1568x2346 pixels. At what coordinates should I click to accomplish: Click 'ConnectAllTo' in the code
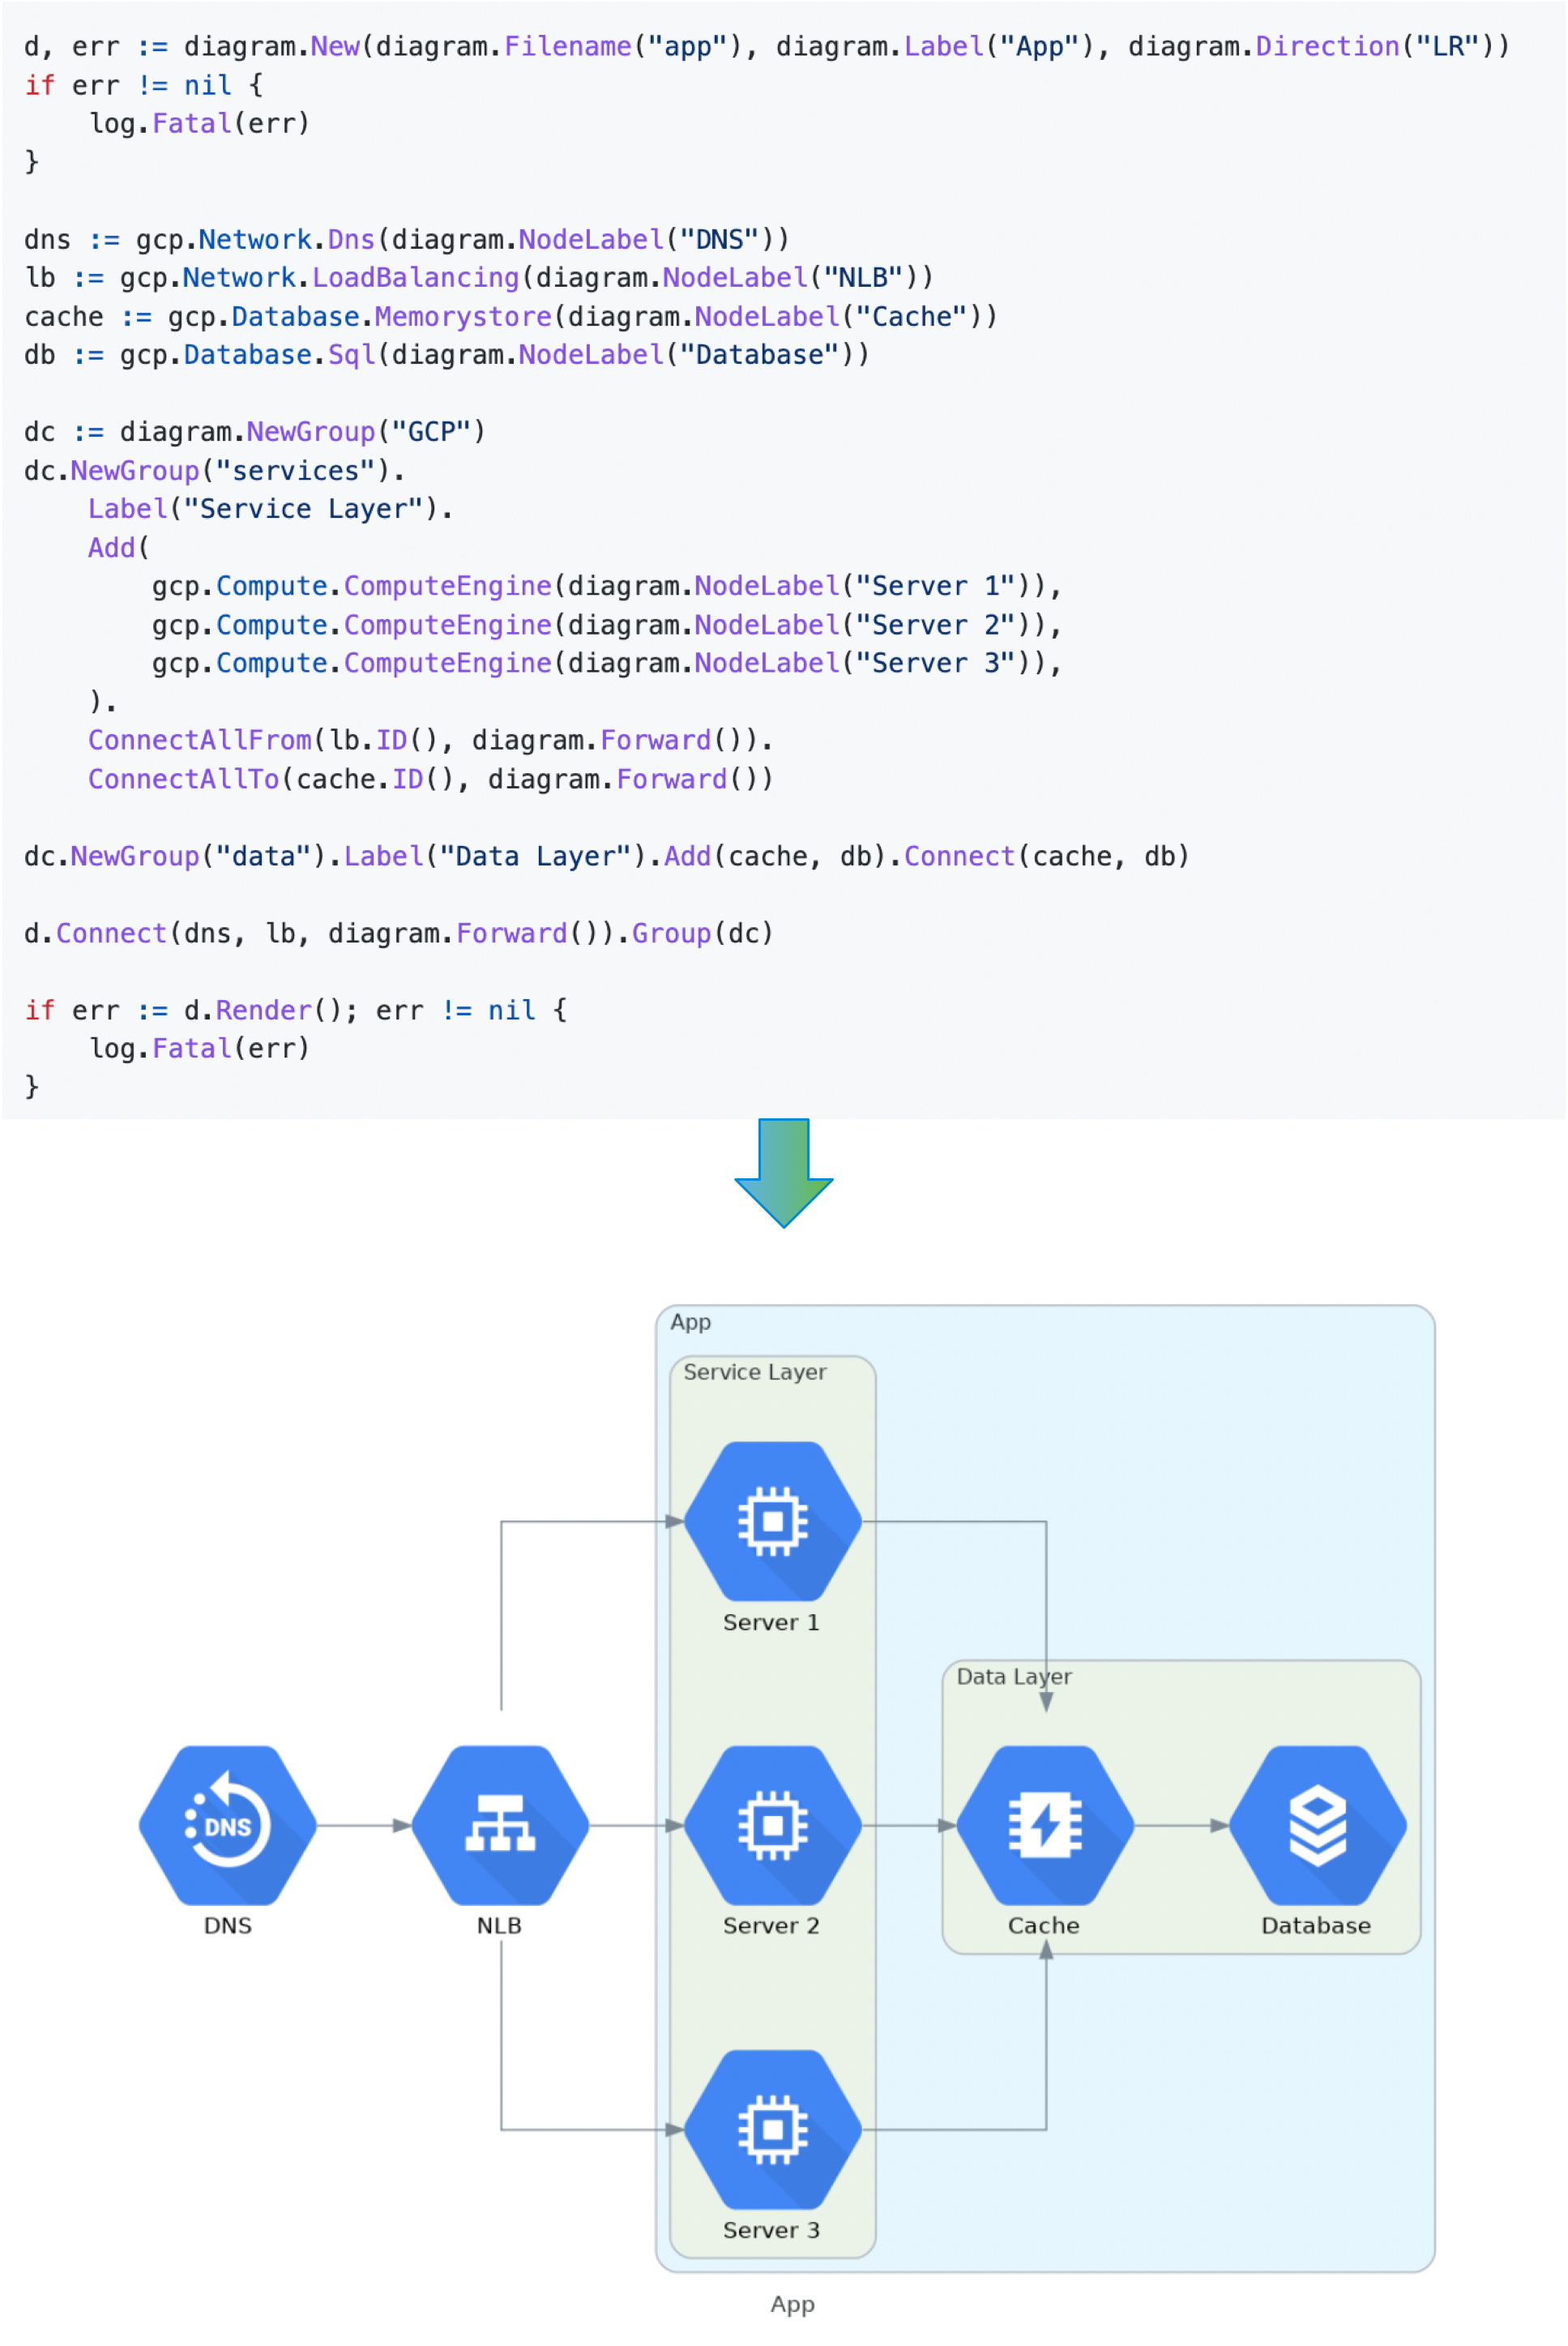point(184,779)
